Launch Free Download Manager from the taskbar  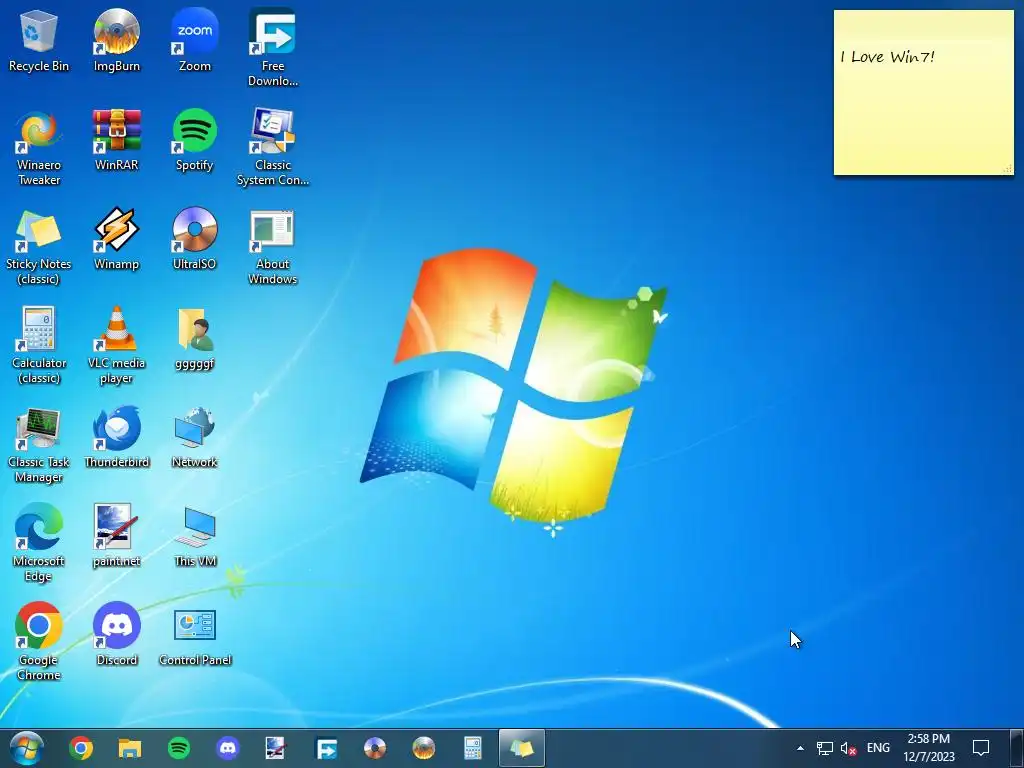click(x=326, y=748)
